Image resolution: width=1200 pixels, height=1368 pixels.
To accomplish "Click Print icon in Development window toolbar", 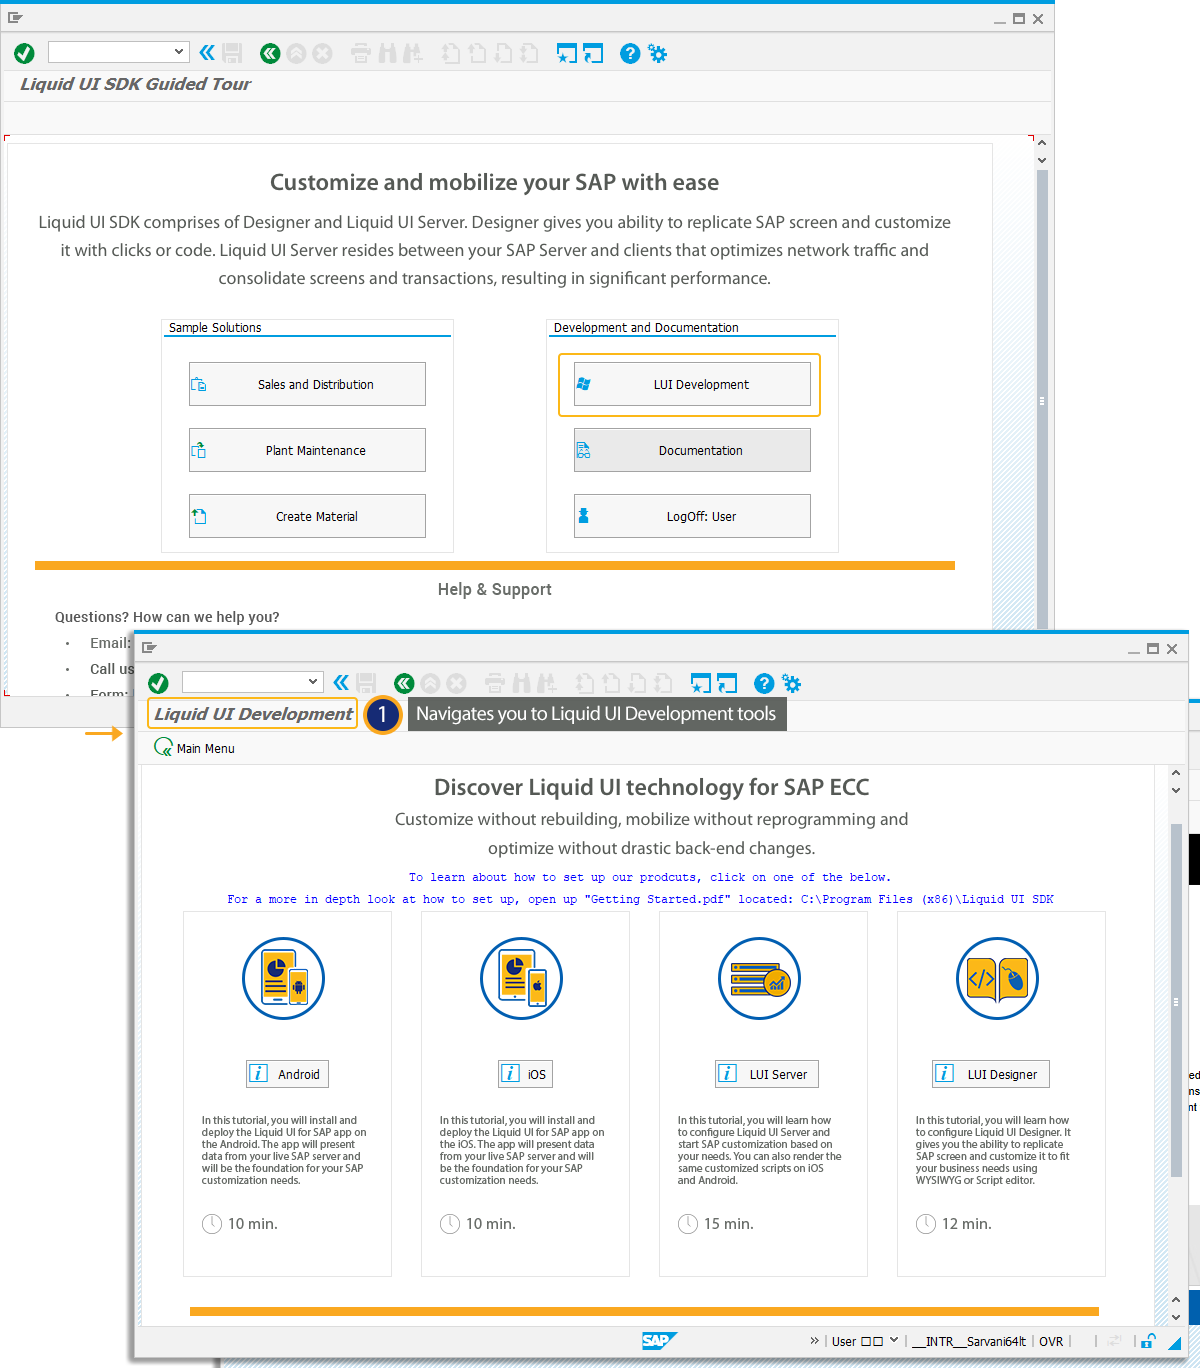I will [495, 683].
